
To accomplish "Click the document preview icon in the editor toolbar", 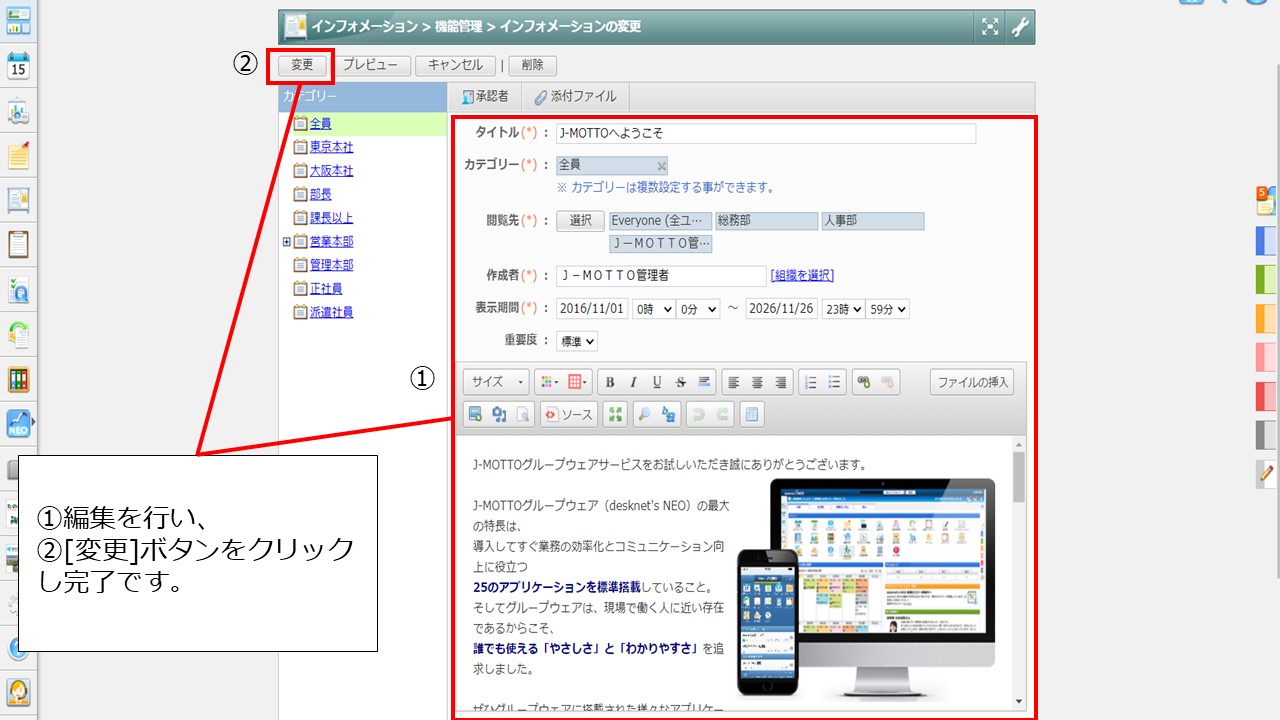I will [523, 414].
